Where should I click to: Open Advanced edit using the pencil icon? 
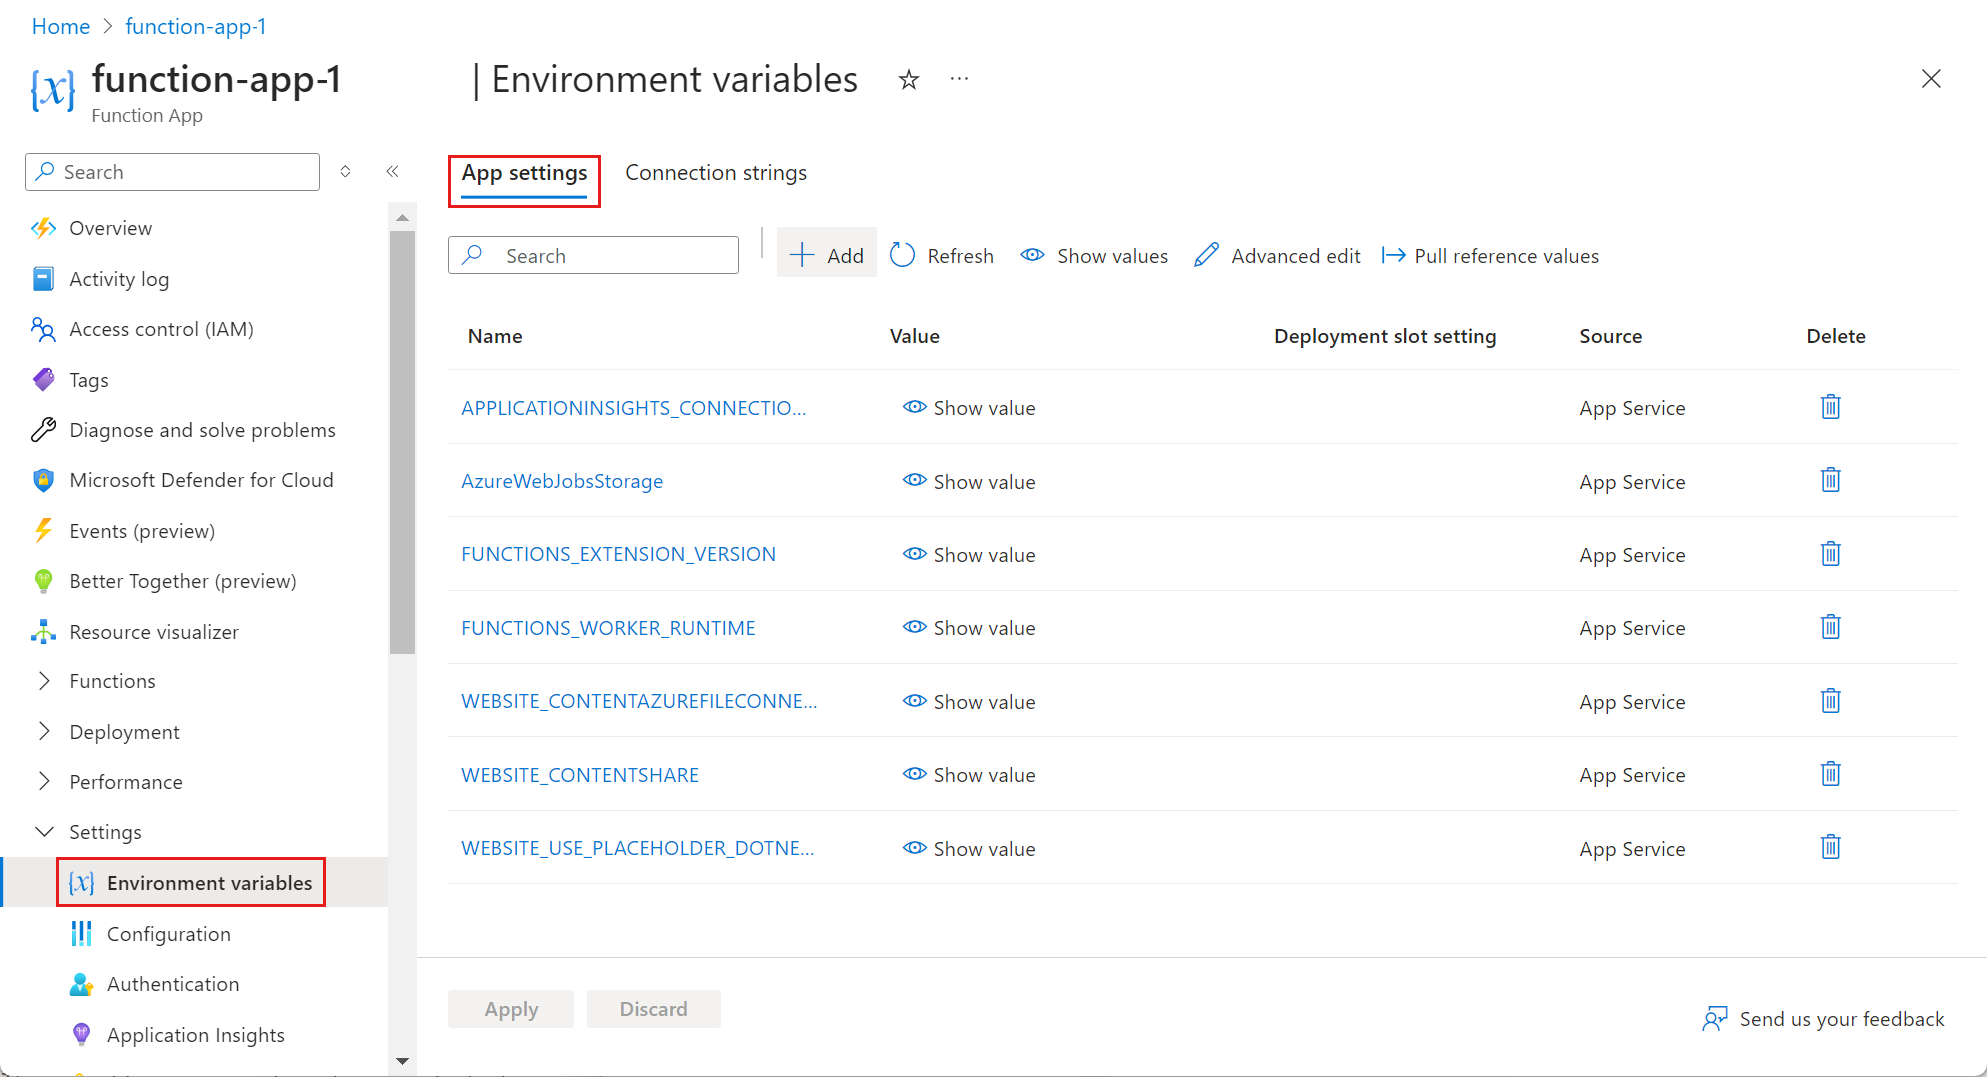coord(1206,255)
